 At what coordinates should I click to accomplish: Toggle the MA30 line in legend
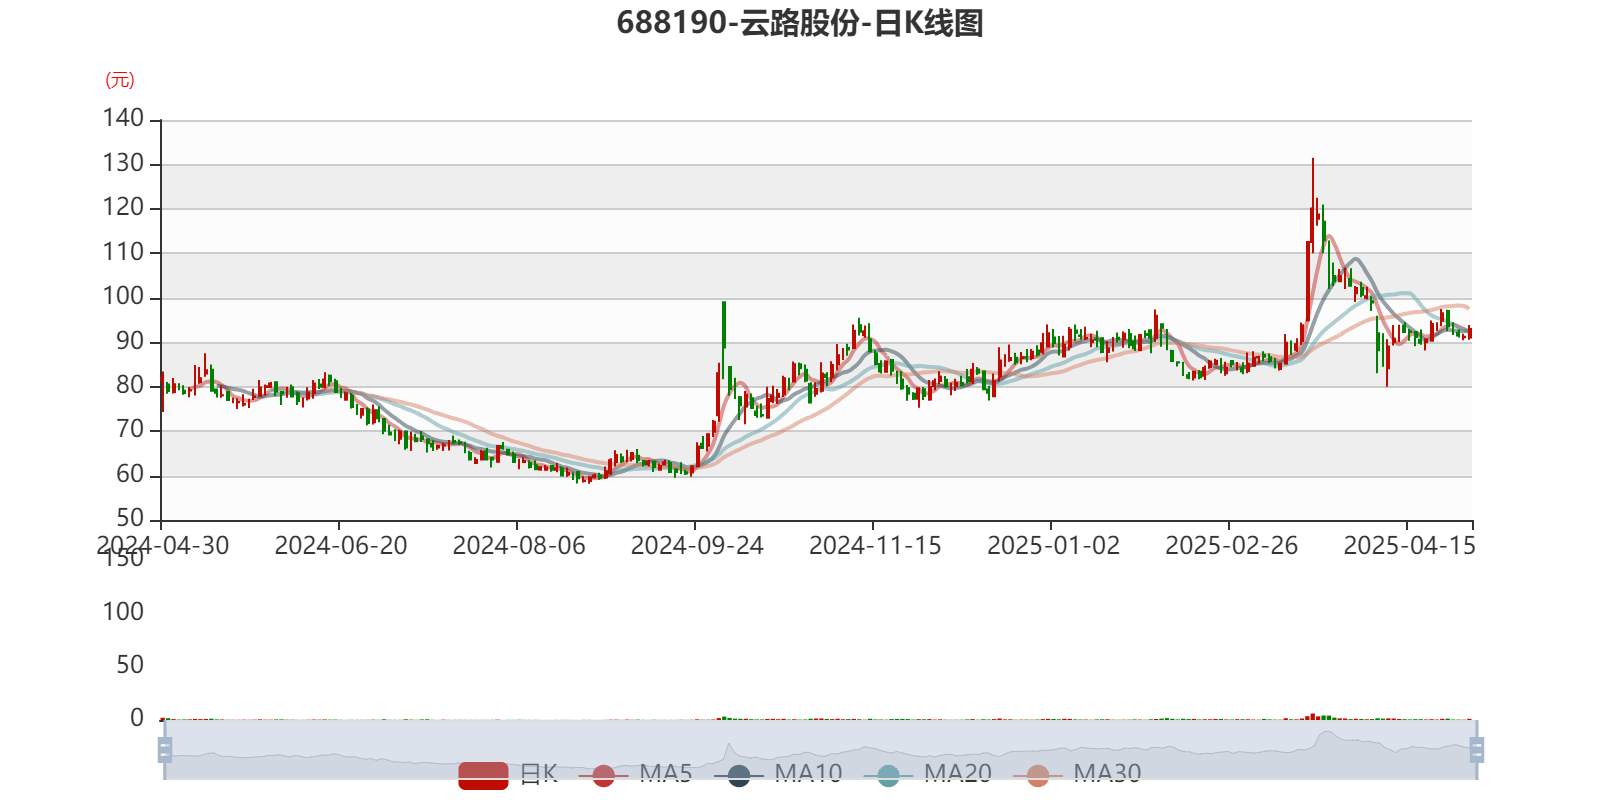(x=1077, y=774)
